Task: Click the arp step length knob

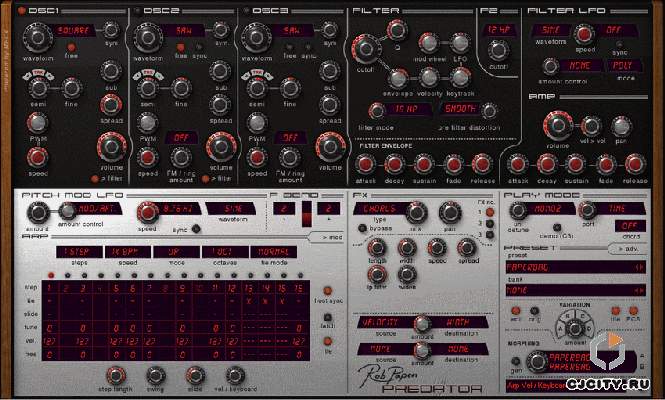Action: [115, 376]
